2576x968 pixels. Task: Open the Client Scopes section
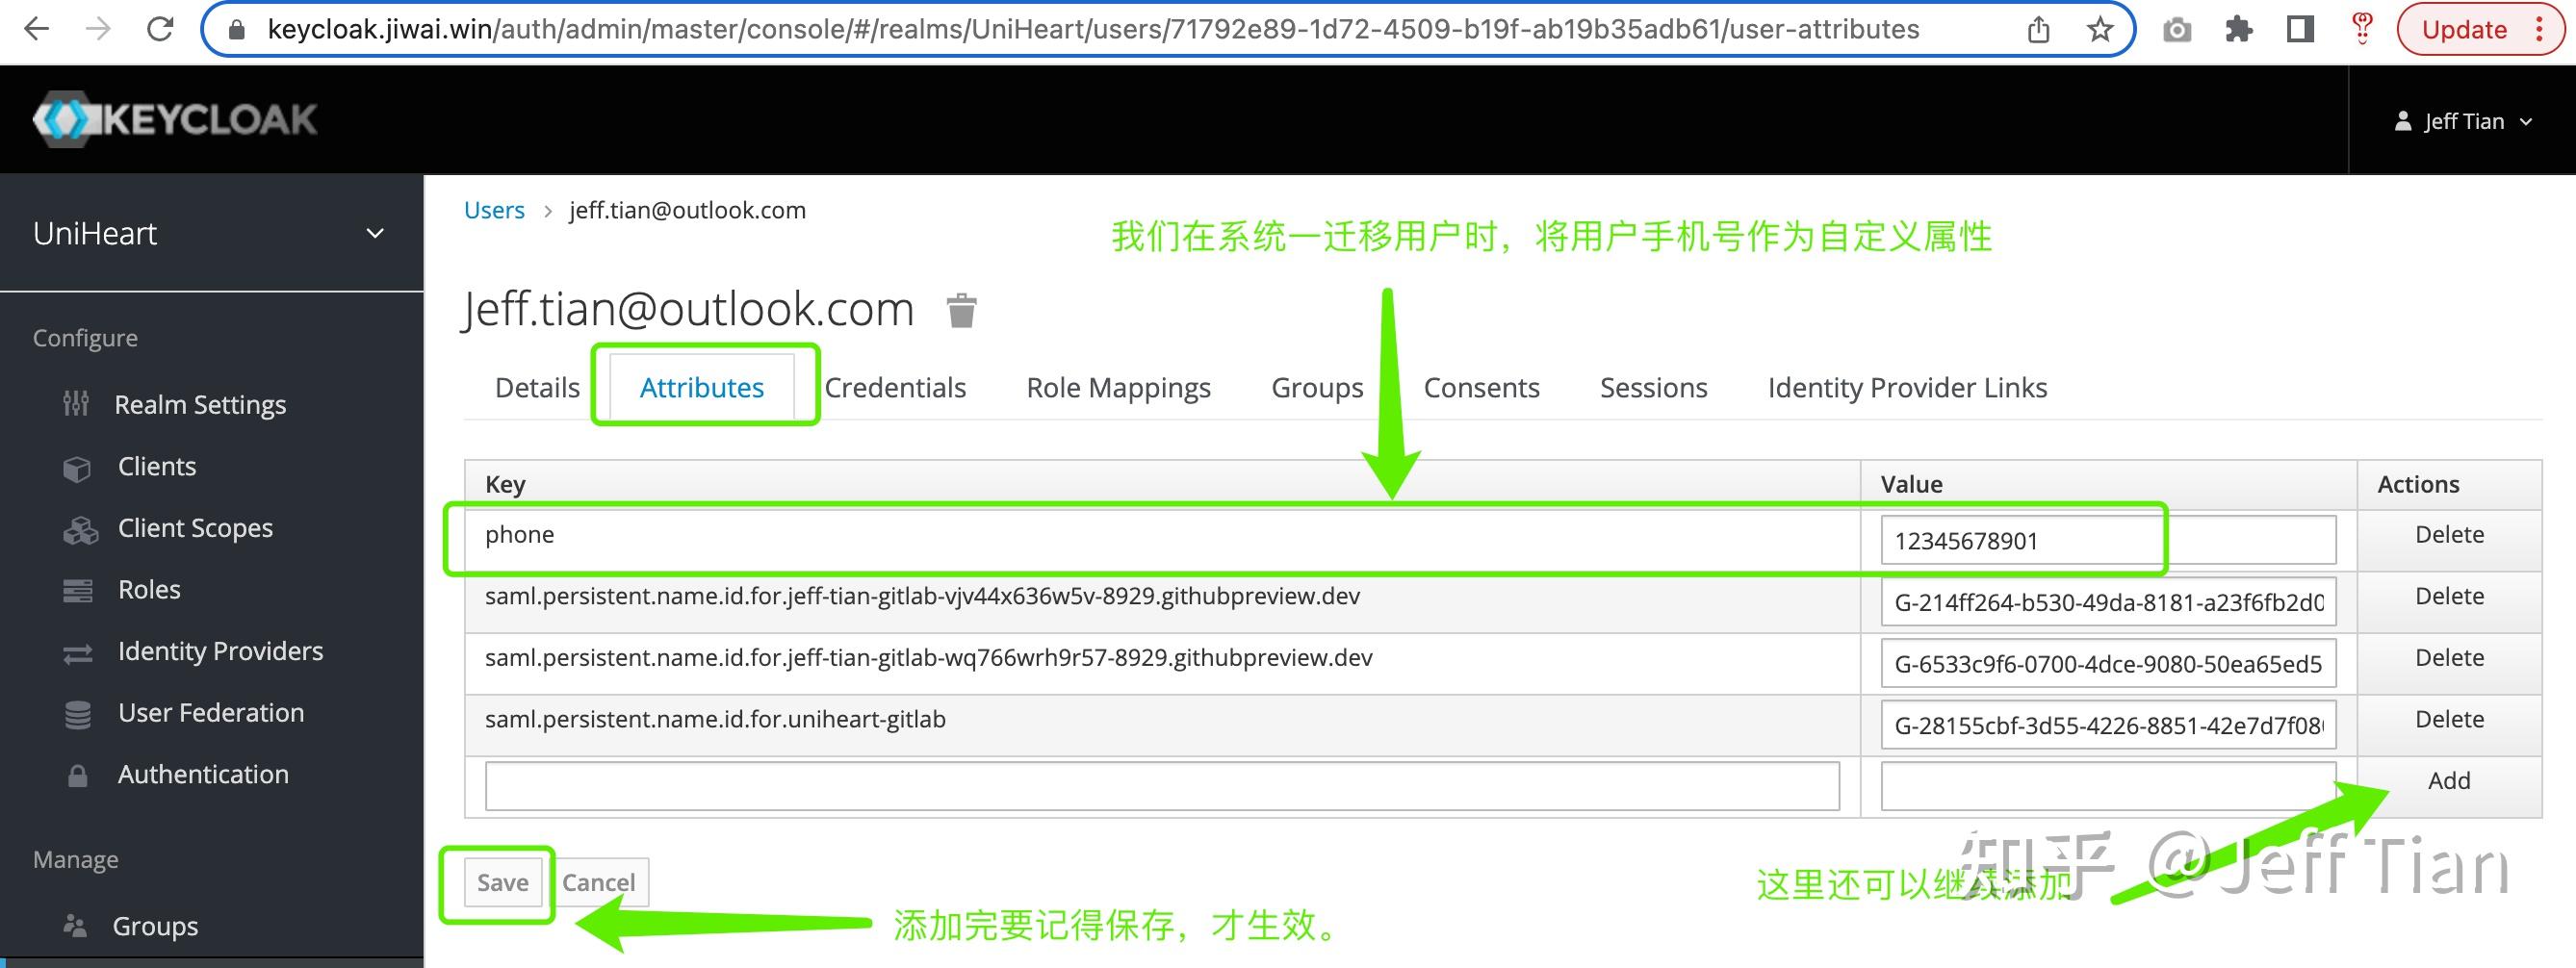[195, 528]
